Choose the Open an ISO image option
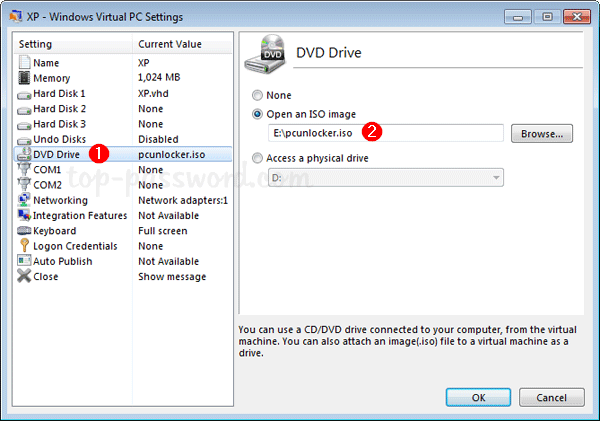 260,114
